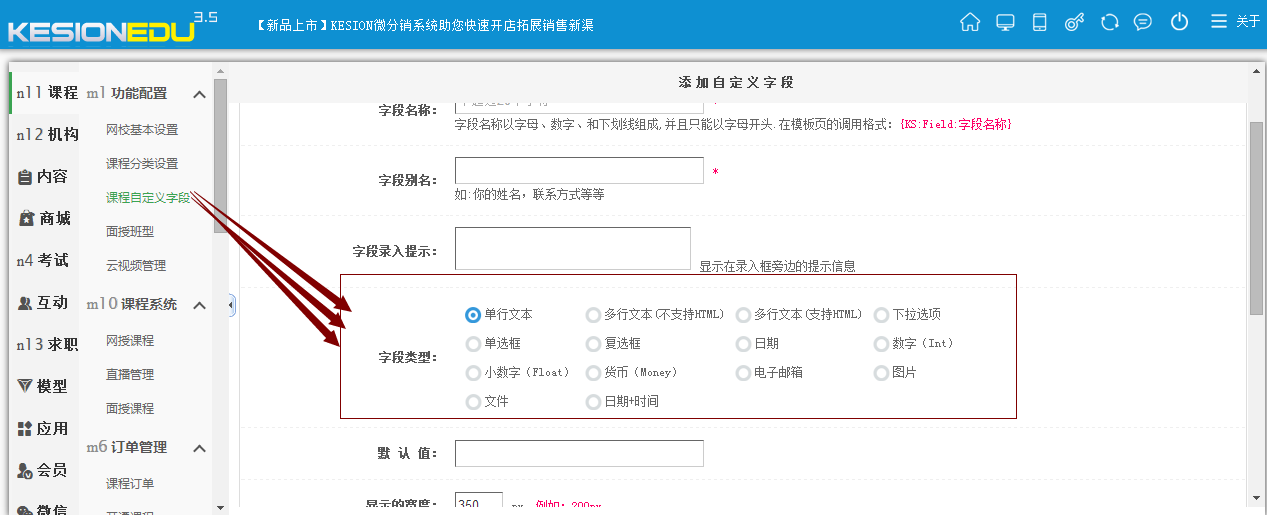The image size is (1267, 515).
Task: Go to 直播管理 page
Action: tap(130, 375)
